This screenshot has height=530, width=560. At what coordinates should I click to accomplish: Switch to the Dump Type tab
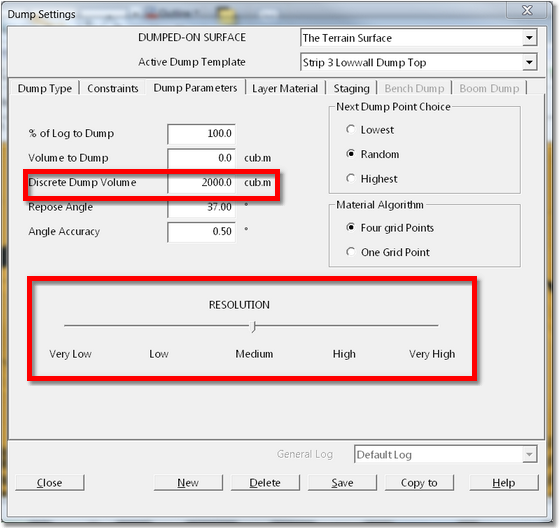[45, 88]
